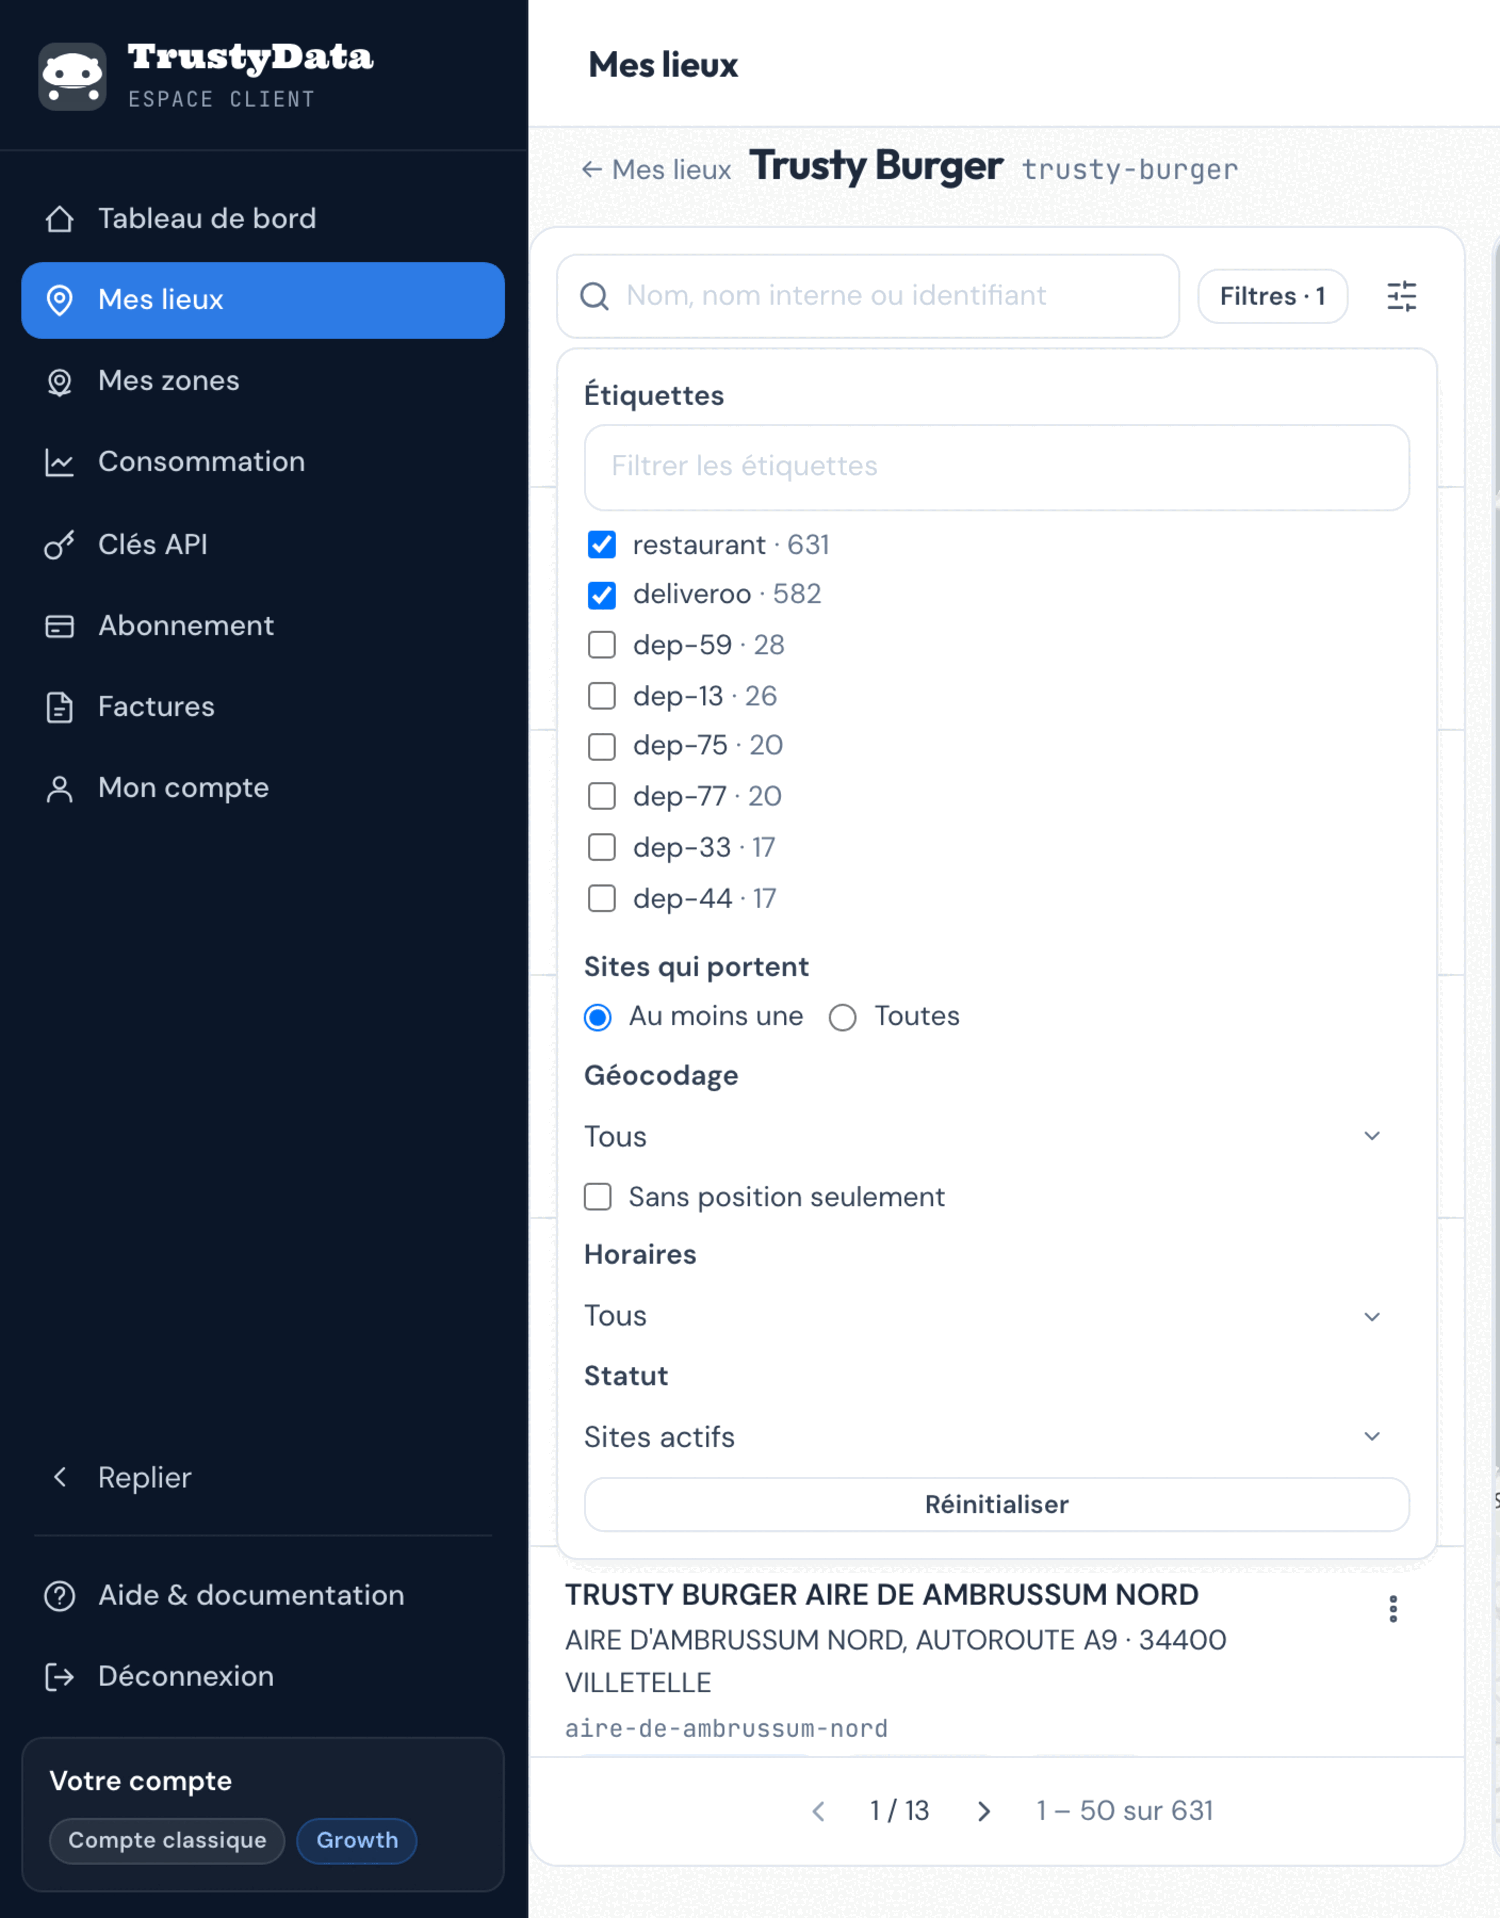The height and width of the screenshot is (1918, 1500).
Task: Open Ambrussum Nord row options menu
Action: (x=1393, y=1609)
